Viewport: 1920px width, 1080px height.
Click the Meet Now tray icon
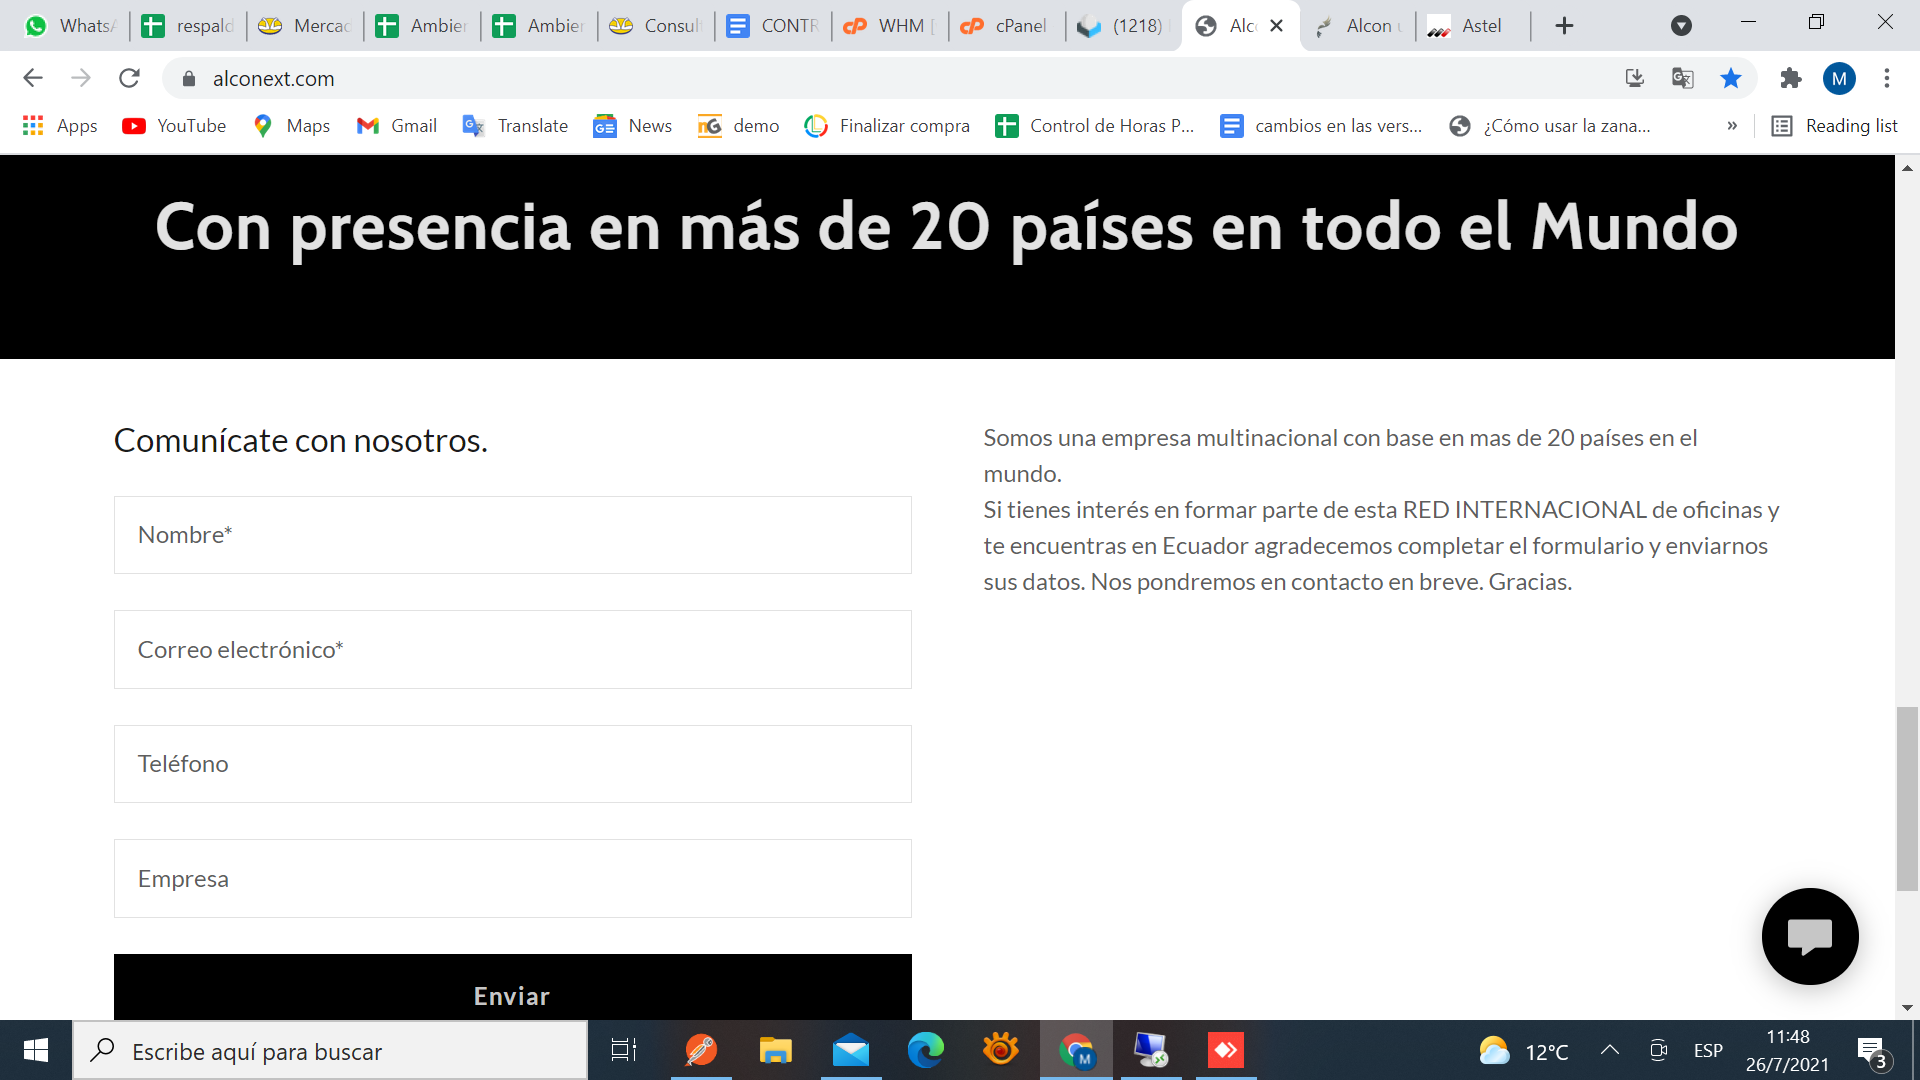[1659, 1050]
